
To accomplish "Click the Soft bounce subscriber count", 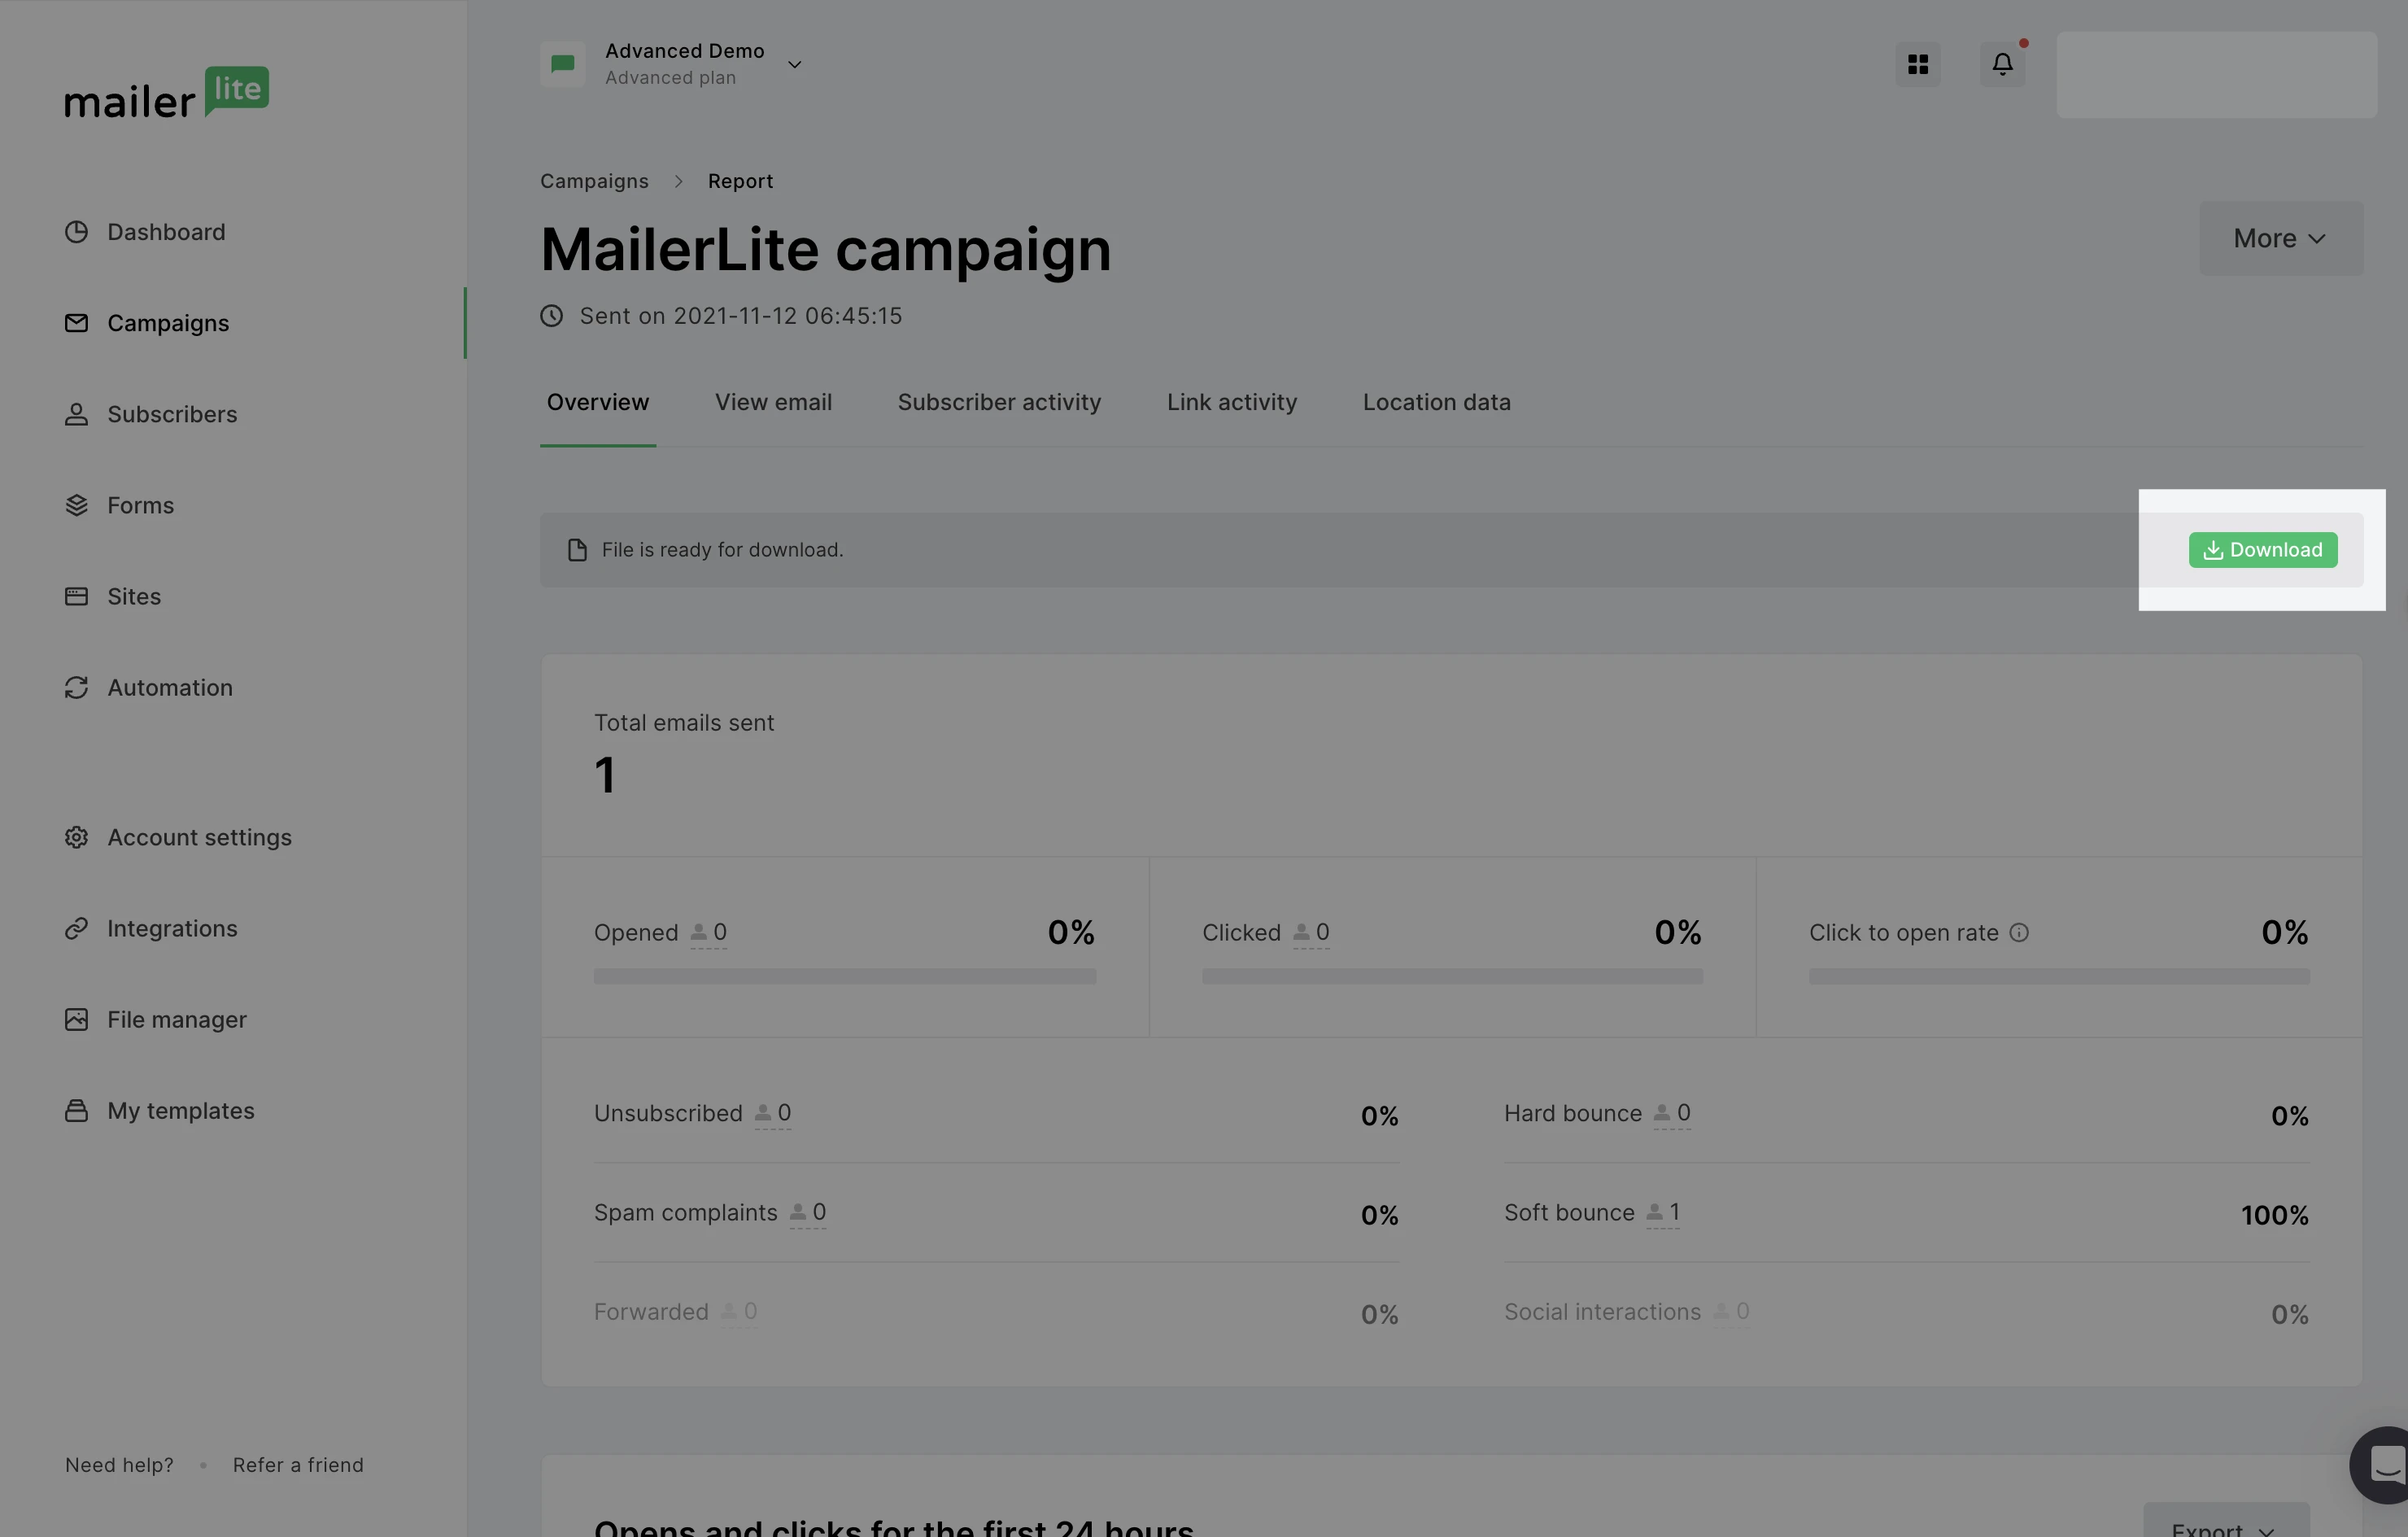I will (1664, 1213).
